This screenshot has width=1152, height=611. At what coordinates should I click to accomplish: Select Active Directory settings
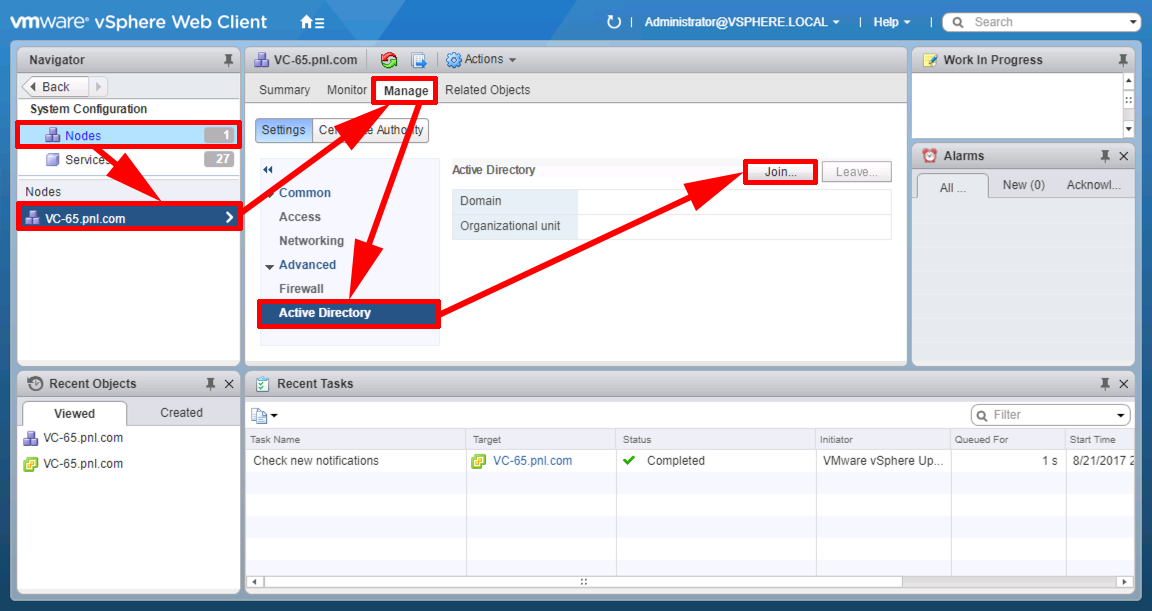point(349,313)
